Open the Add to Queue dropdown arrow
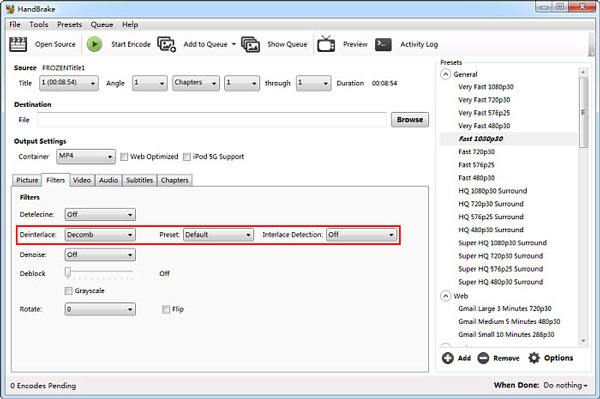The width and height of the screenshot is (600, 399). (x=233, y=44)
